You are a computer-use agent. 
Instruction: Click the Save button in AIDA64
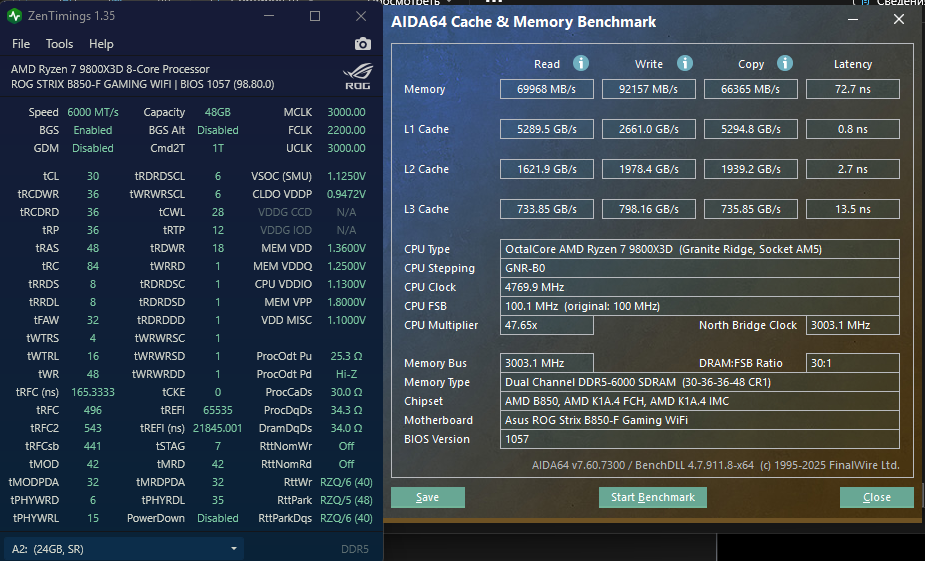click(x=428, y=497)
